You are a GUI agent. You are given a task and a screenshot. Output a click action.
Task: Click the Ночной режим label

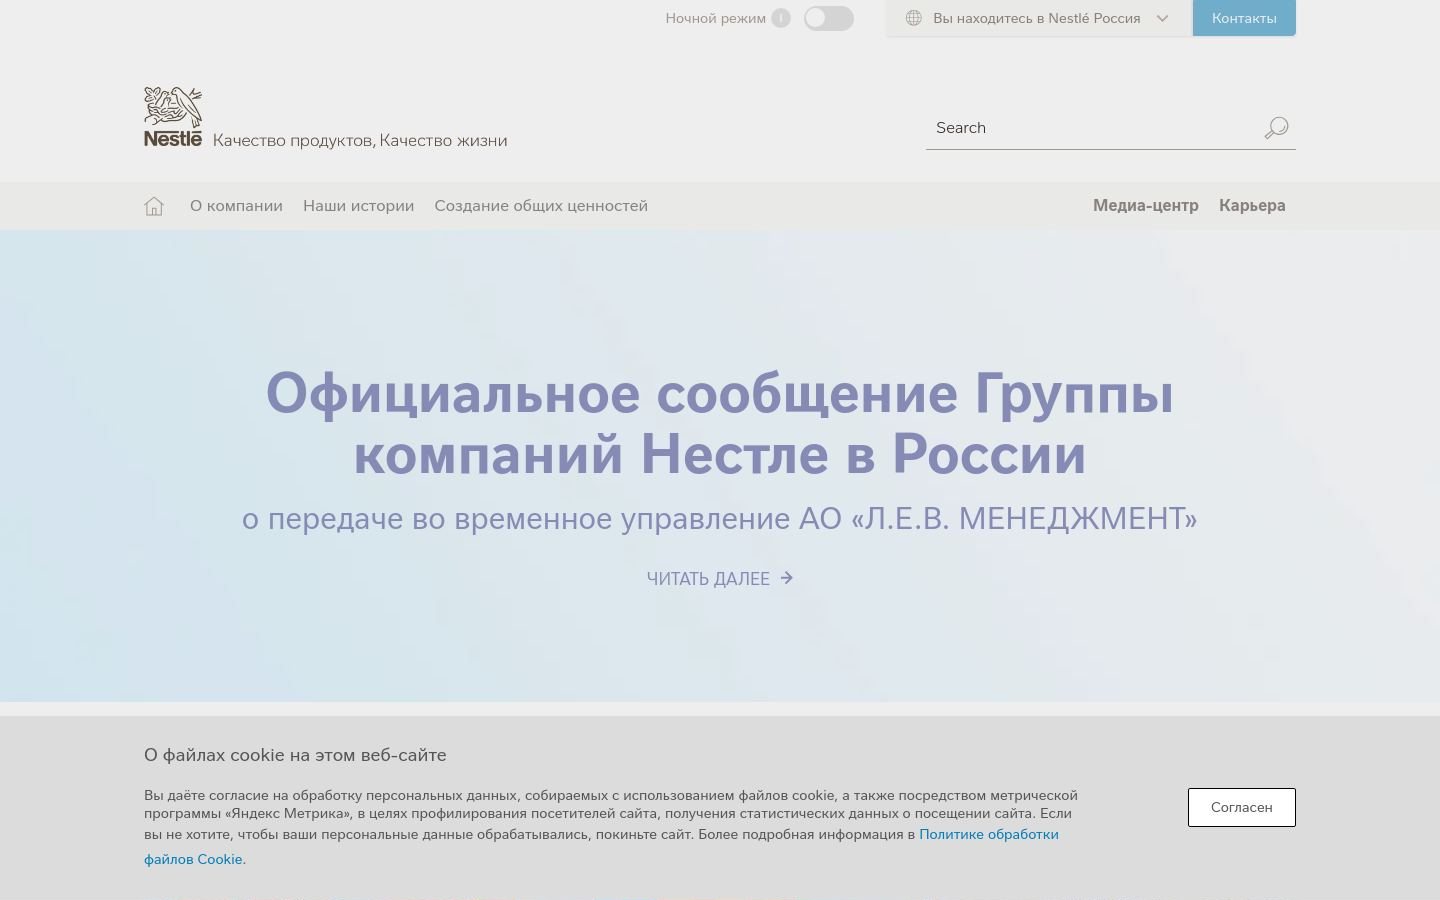(x=716, y=18)
